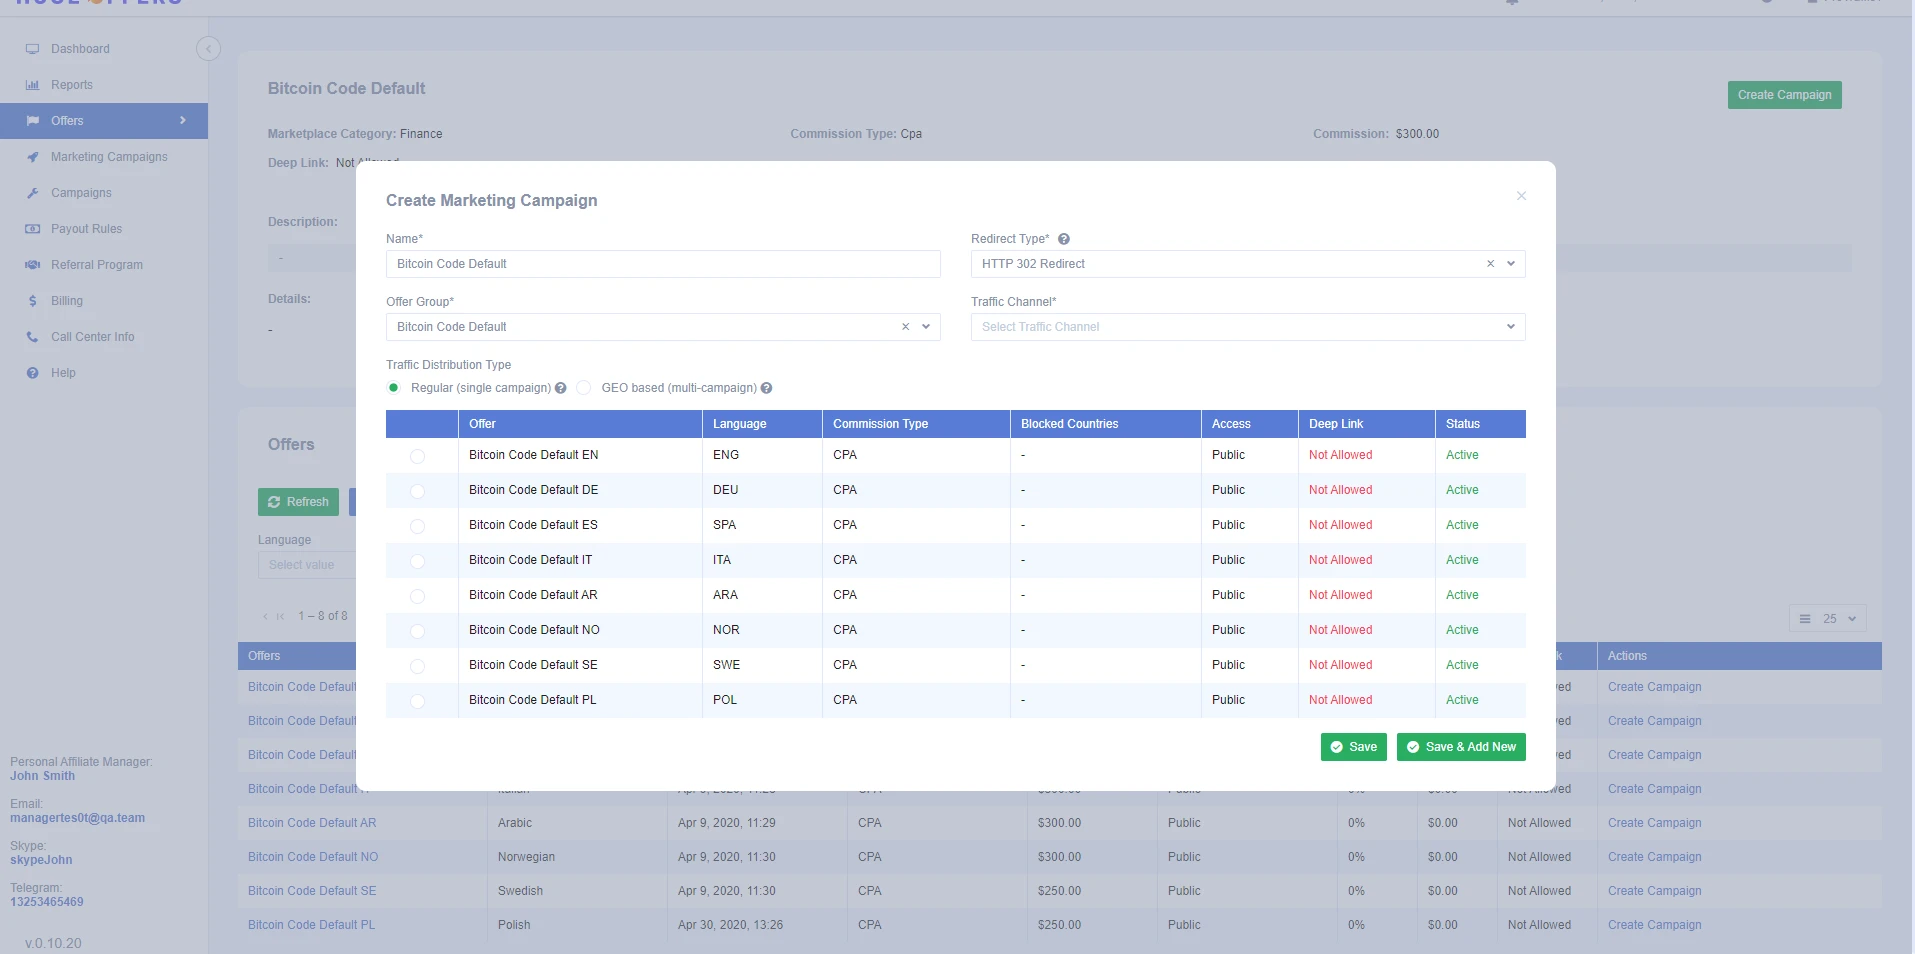Select the Bitcoin Code Default NO offer radio
Screen dimensions: 1915x954
(418, 631)
